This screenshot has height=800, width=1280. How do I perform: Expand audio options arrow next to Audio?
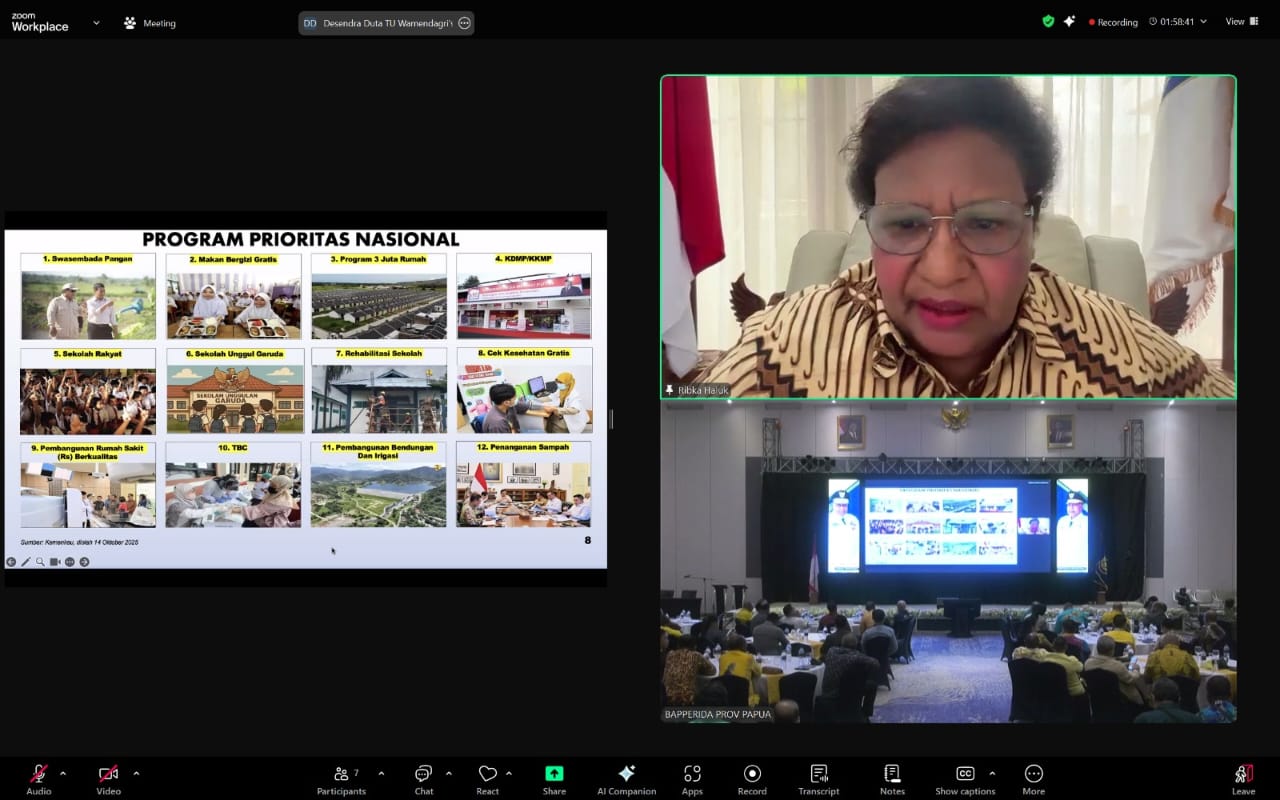point(63,773)
